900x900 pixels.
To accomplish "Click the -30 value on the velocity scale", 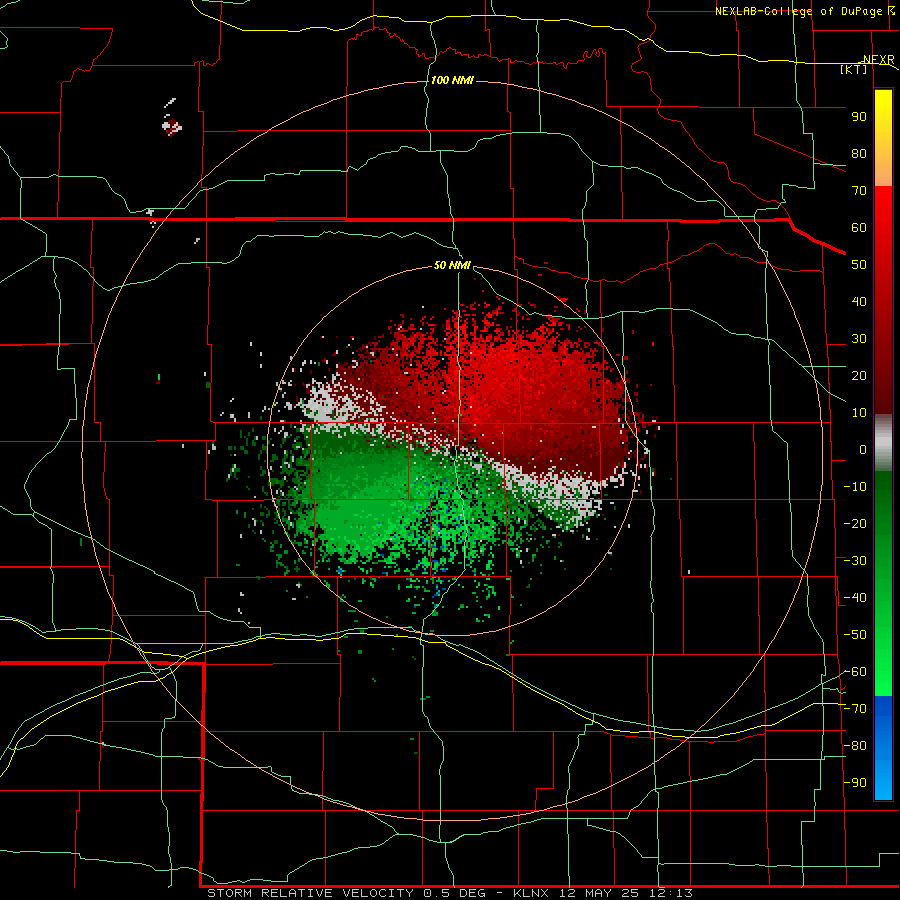I will pos(855,561).
